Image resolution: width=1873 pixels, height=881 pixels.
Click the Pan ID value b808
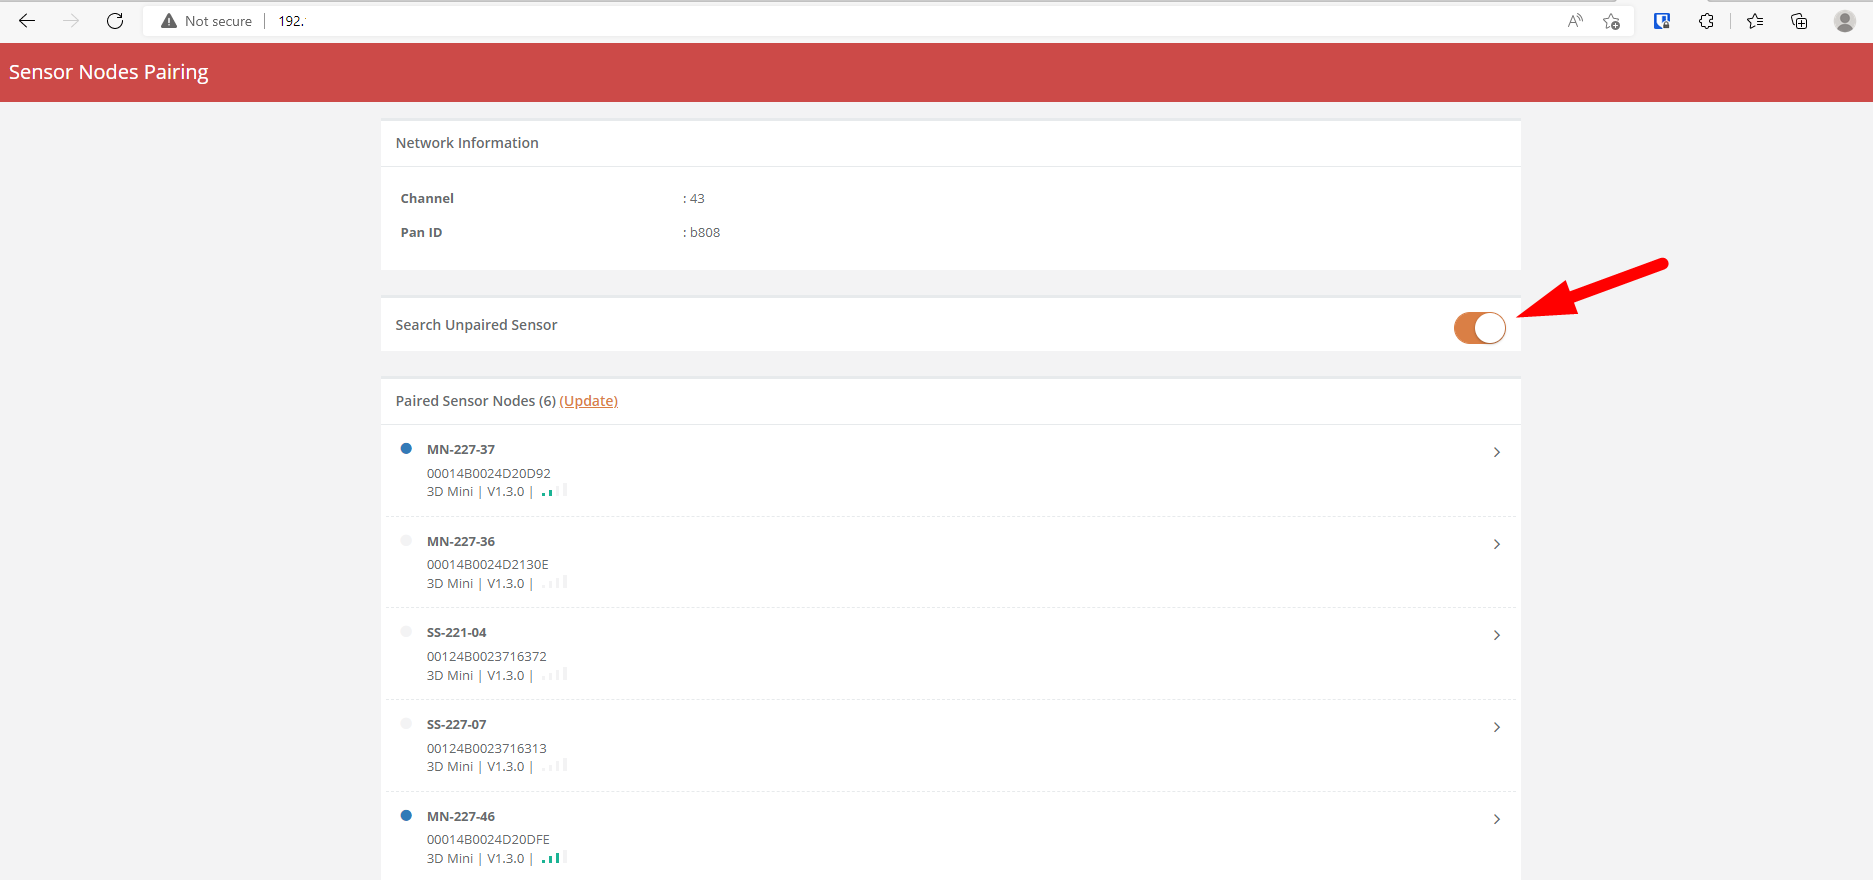[x=705, y=233]
